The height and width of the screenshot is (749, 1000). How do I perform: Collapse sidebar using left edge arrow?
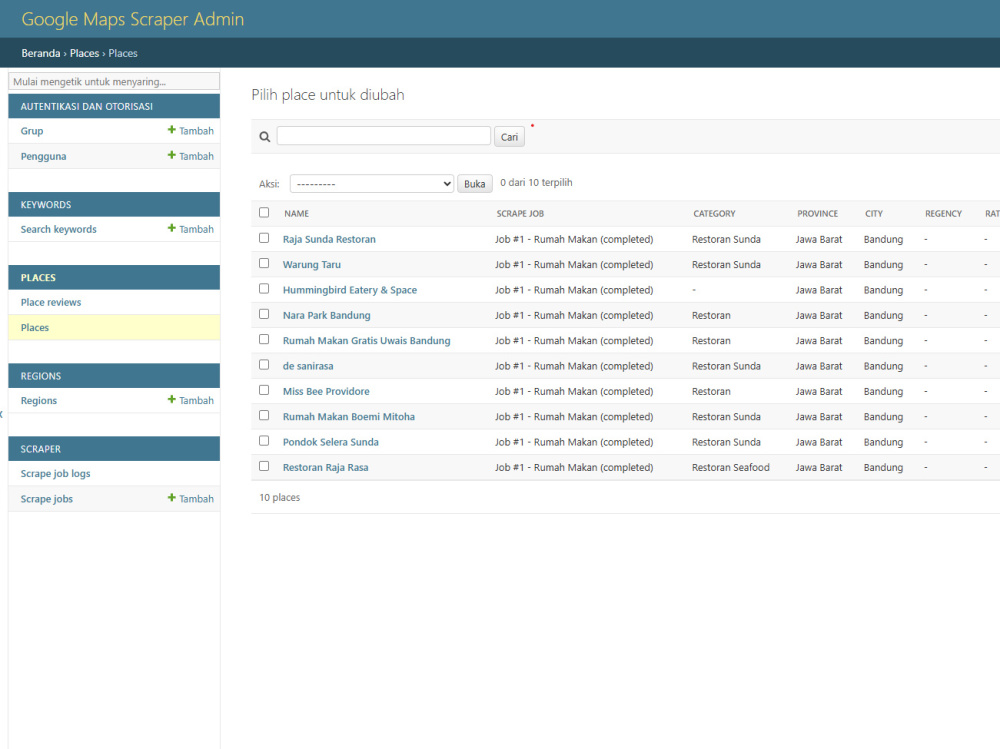point(1,414)
